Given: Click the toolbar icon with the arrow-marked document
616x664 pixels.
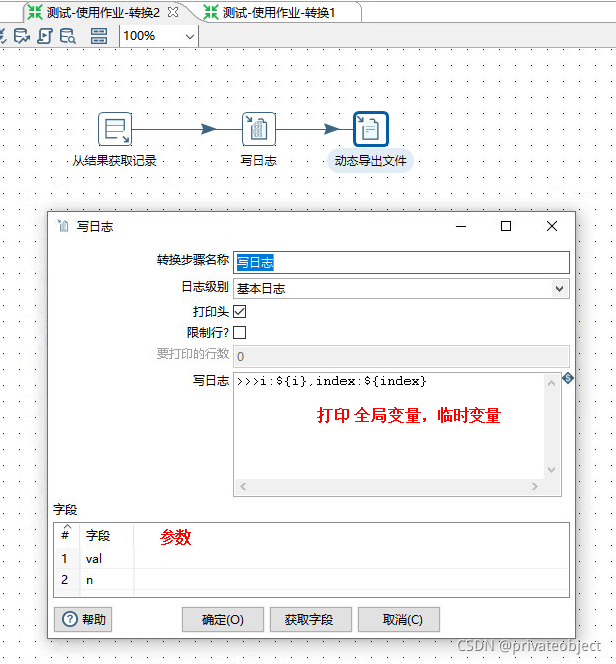Looking at the screenshot, I should [x=22, y=36].
